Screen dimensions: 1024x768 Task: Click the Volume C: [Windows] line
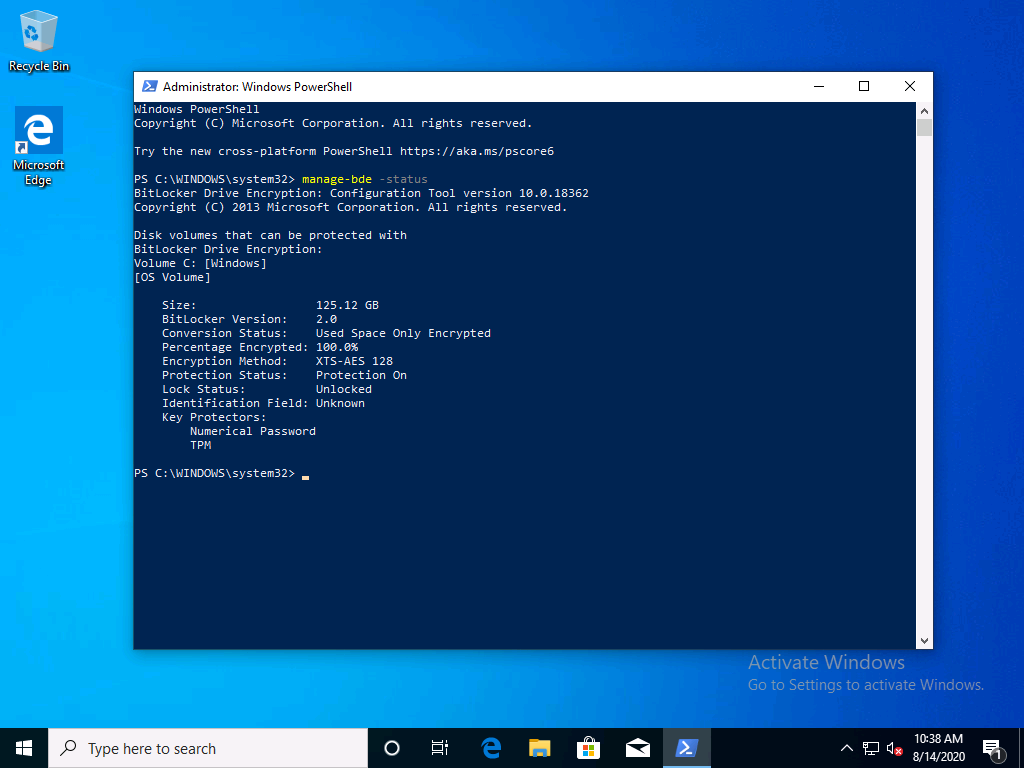coord(200,263)
